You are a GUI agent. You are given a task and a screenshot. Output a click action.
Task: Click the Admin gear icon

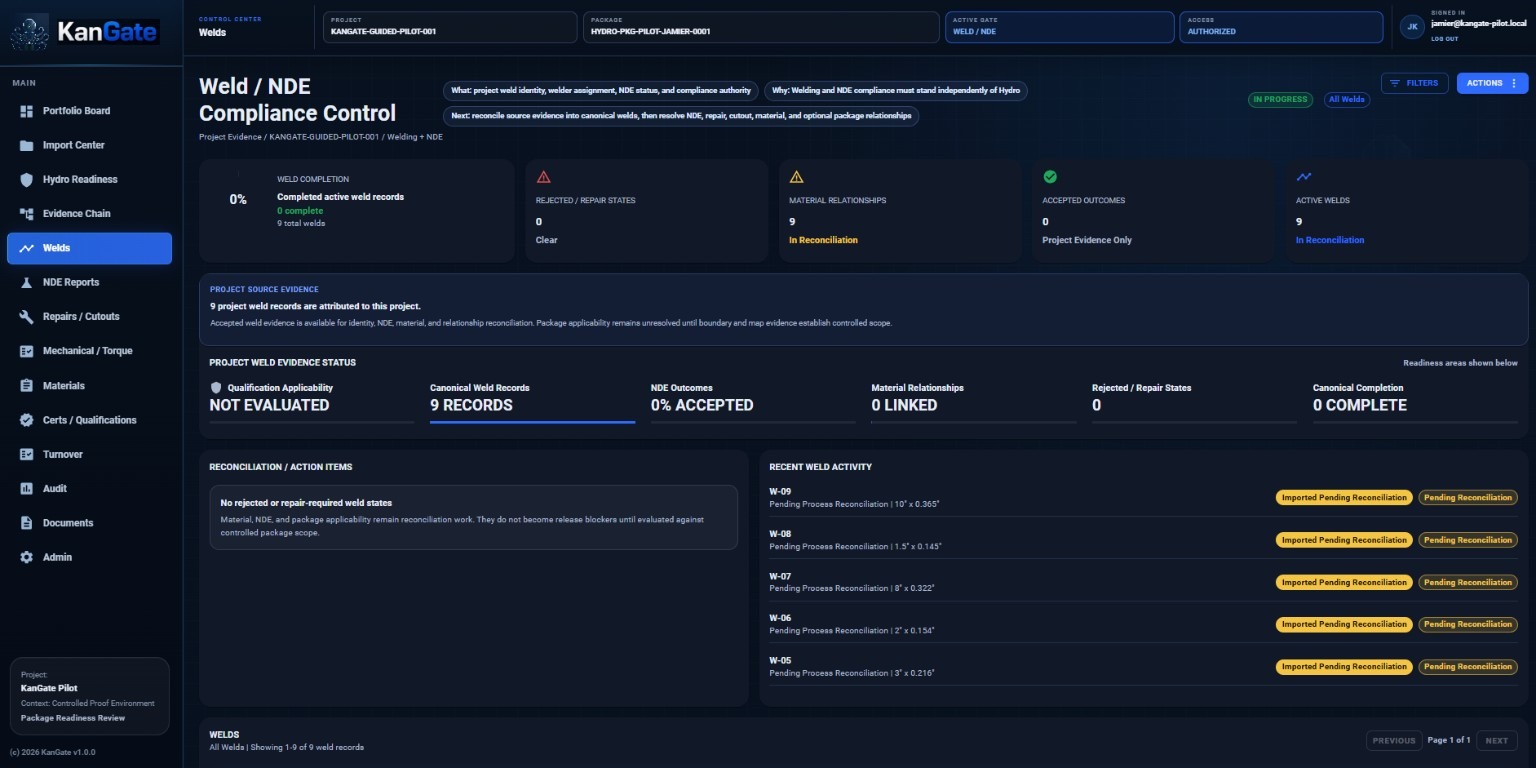[27, 557]
